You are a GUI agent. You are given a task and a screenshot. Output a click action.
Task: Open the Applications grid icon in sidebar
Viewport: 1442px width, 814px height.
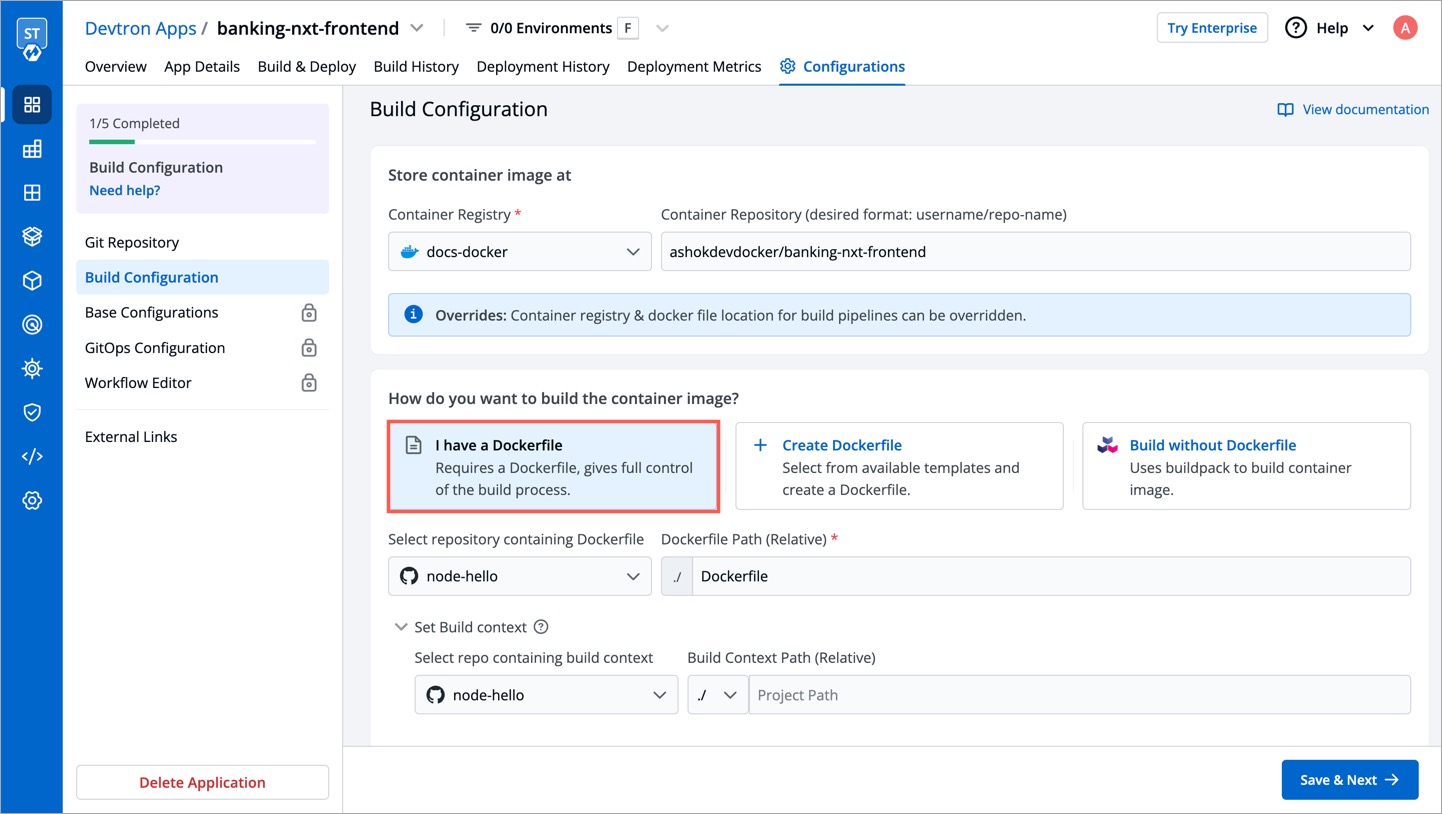click(32, 105)
